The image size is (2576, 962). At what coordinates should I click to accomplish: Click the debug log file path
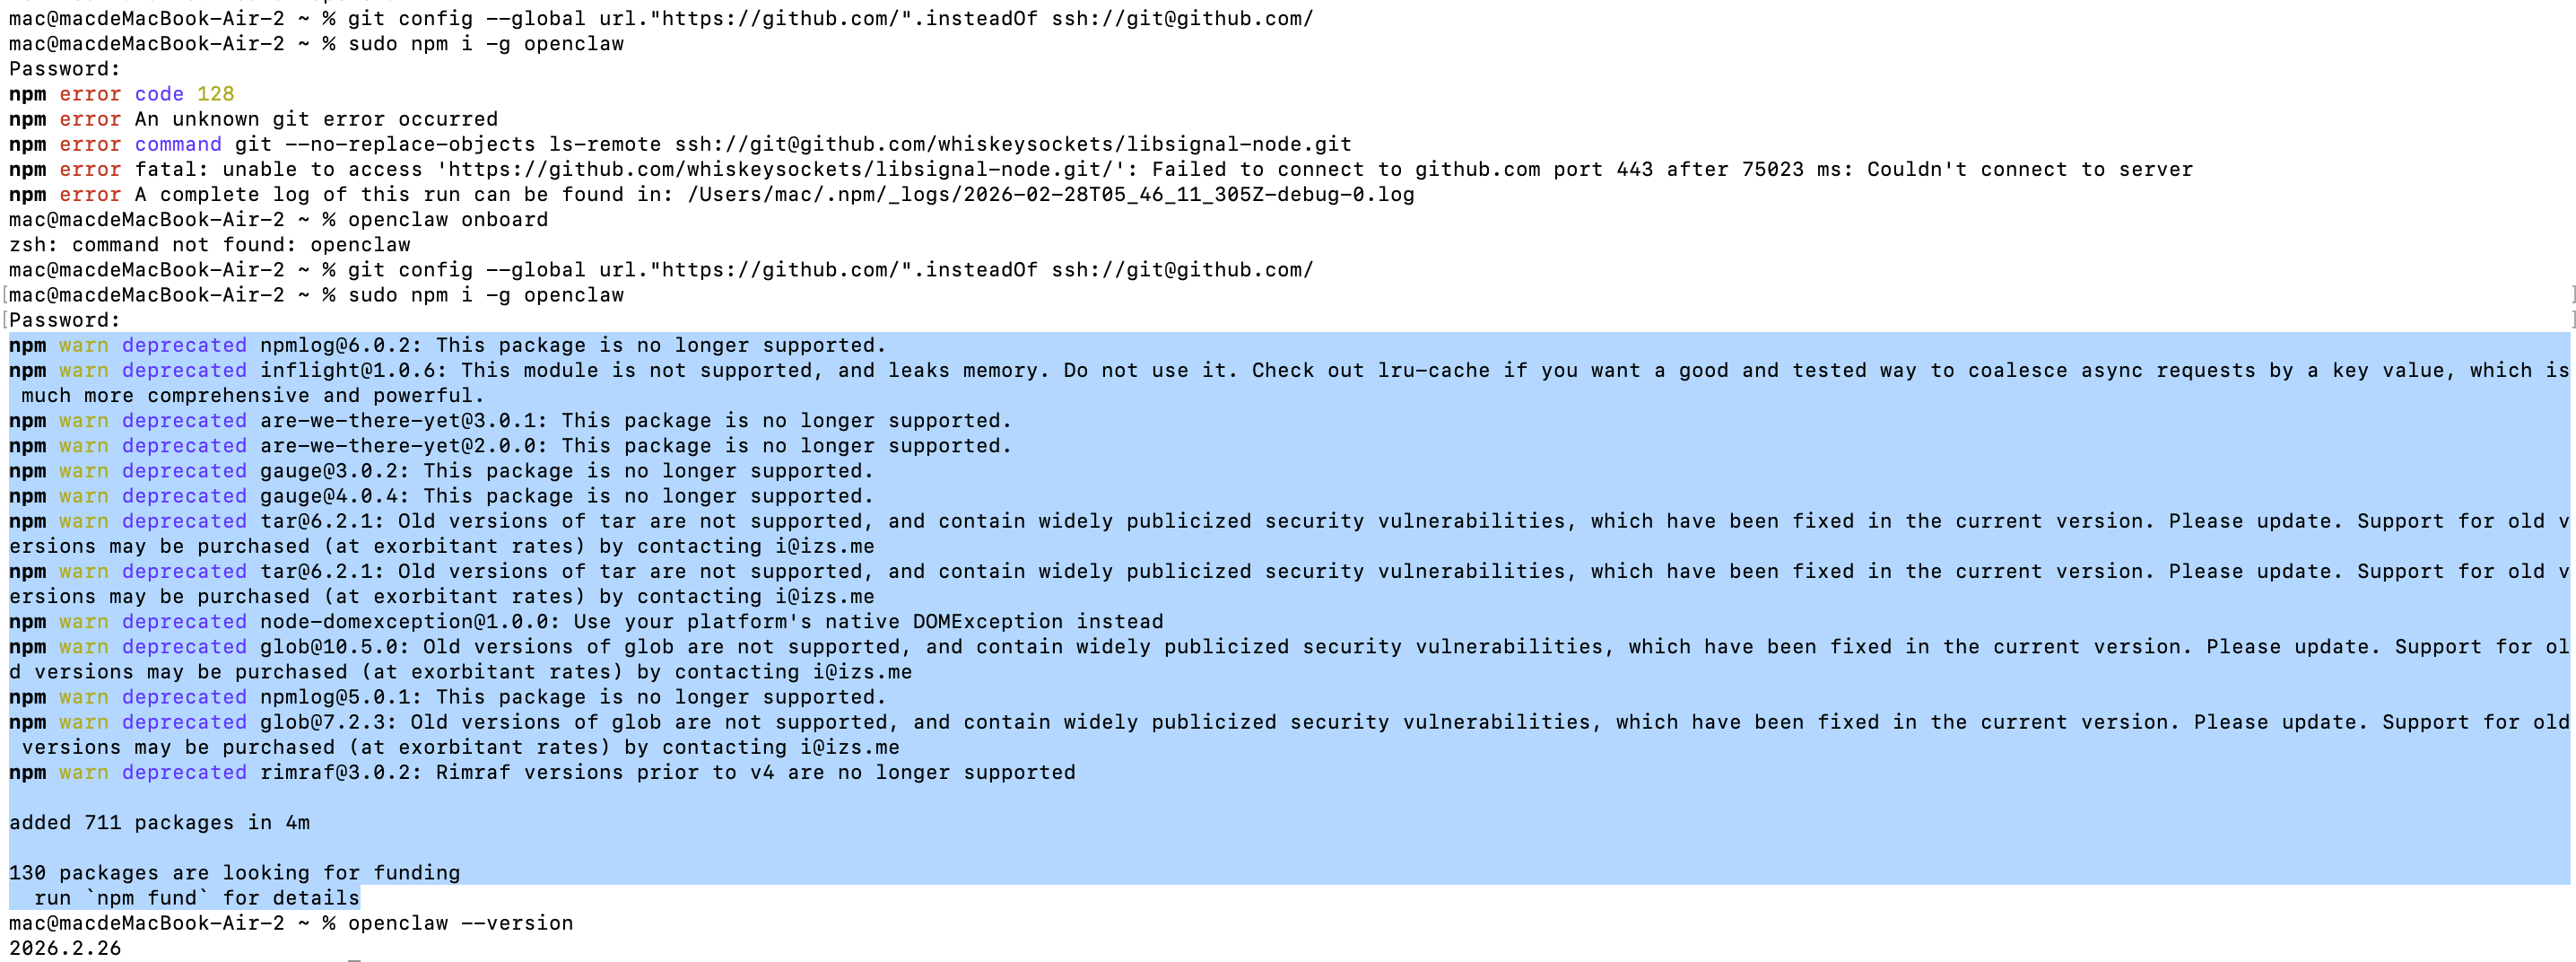[1050, 195]
